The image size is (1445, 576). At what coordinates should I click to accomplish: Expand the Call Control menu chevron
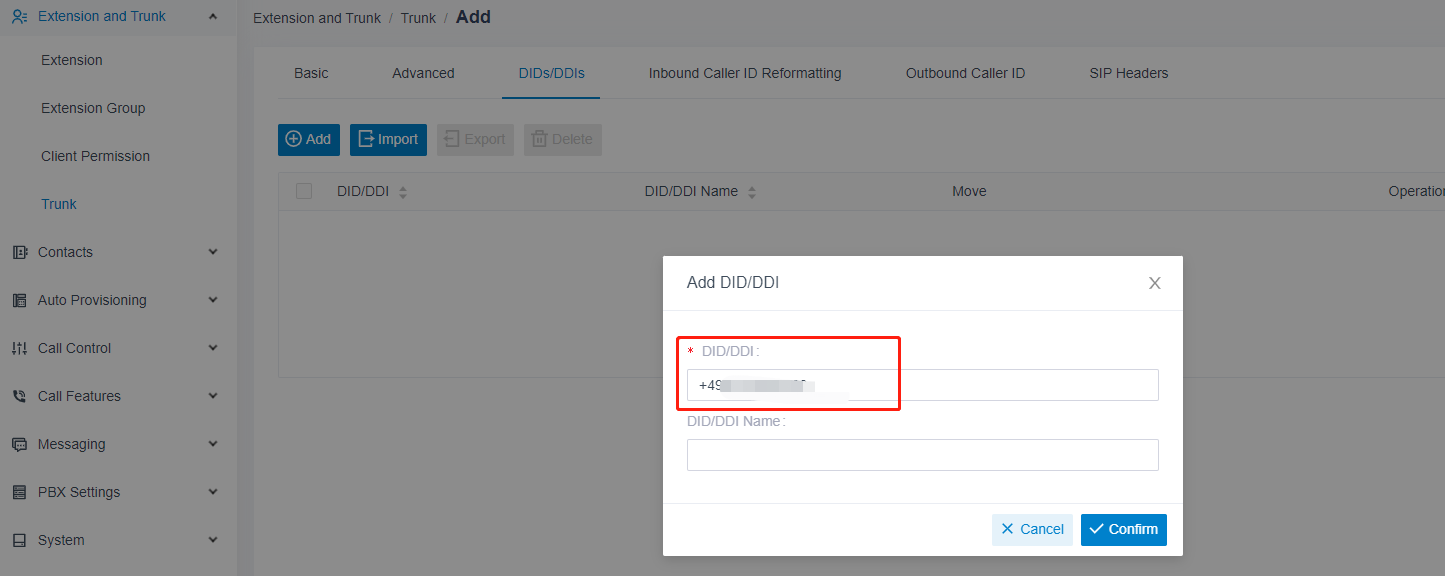(x=212, y=348)
